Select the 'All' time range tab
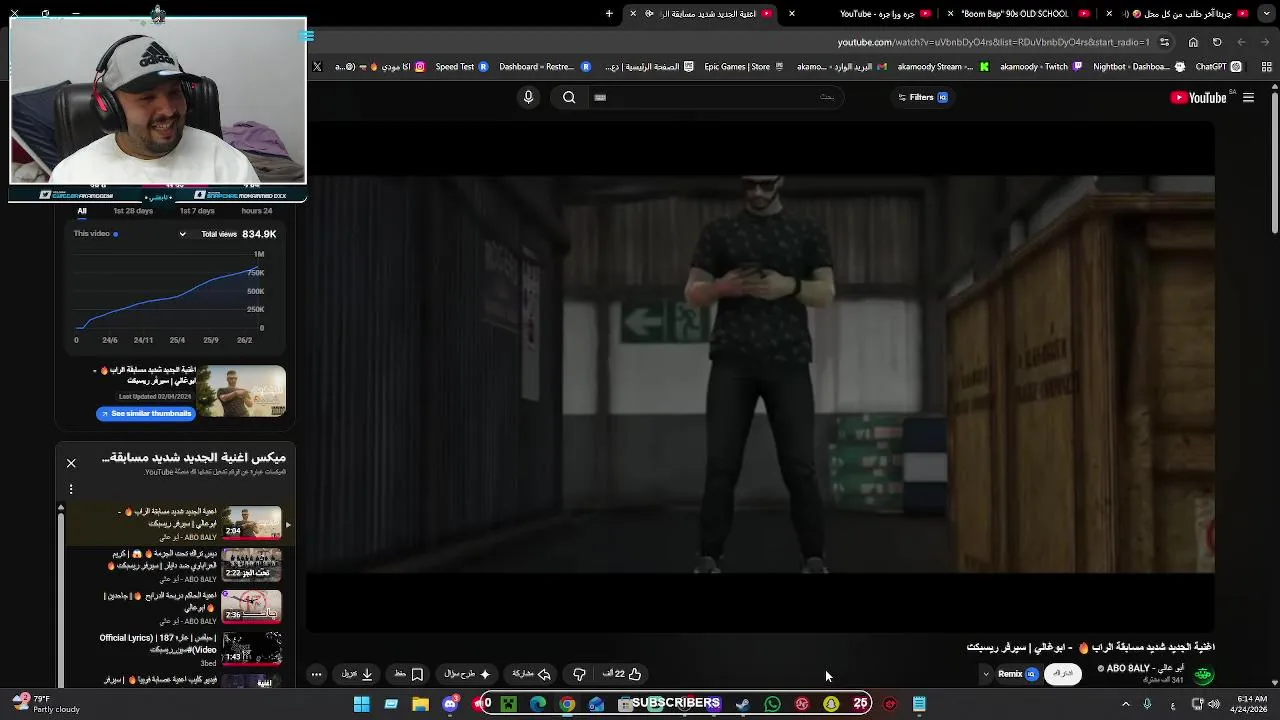The width and height of the screenshot is (1280, 720). [82, 211]
